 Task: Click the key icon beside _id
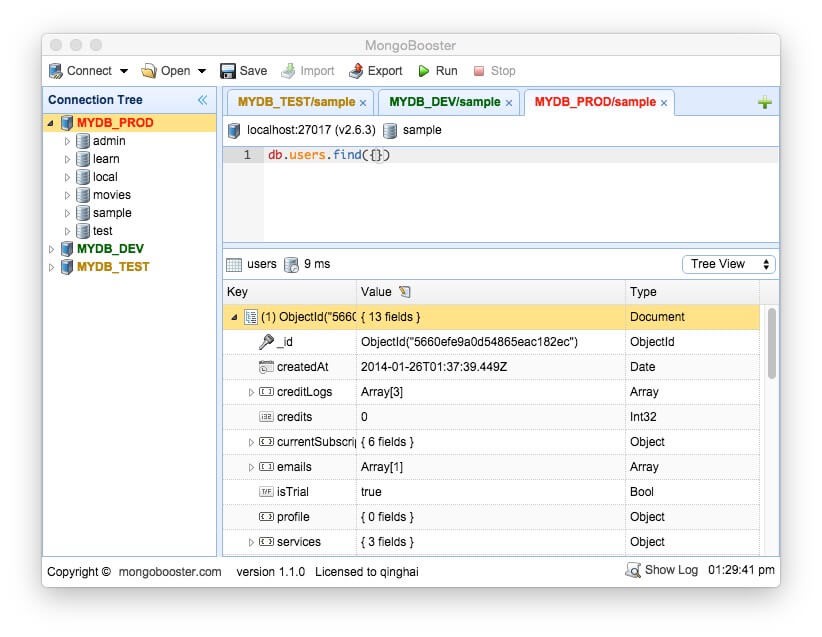[x=266, y=342]
